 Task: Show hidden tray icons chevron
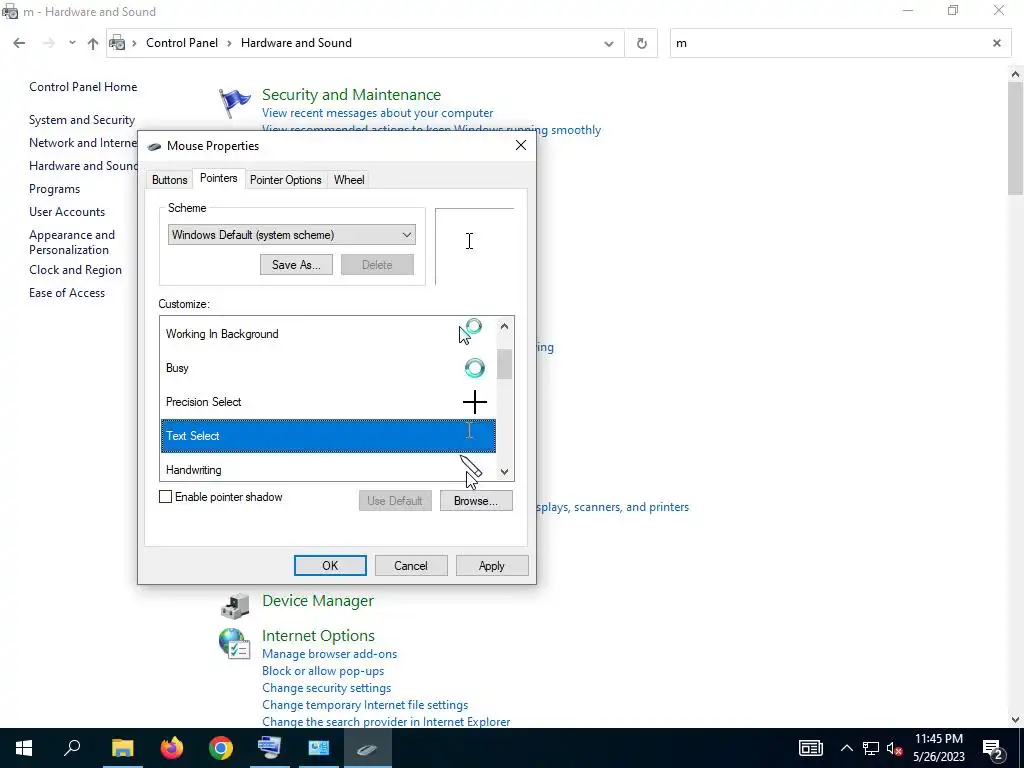point(846,748)
